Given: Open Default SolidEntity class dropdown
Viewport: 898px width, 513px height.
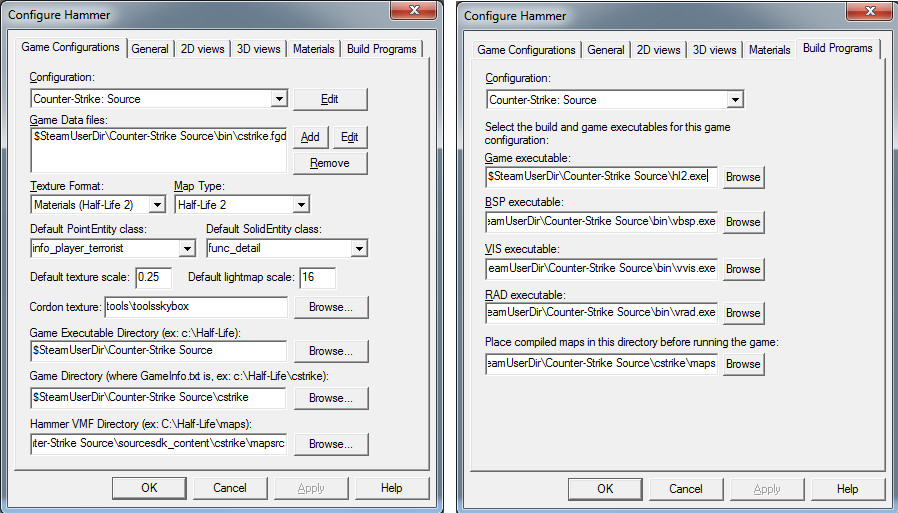Looking at the screenshot, I should [x=360, y=248].
